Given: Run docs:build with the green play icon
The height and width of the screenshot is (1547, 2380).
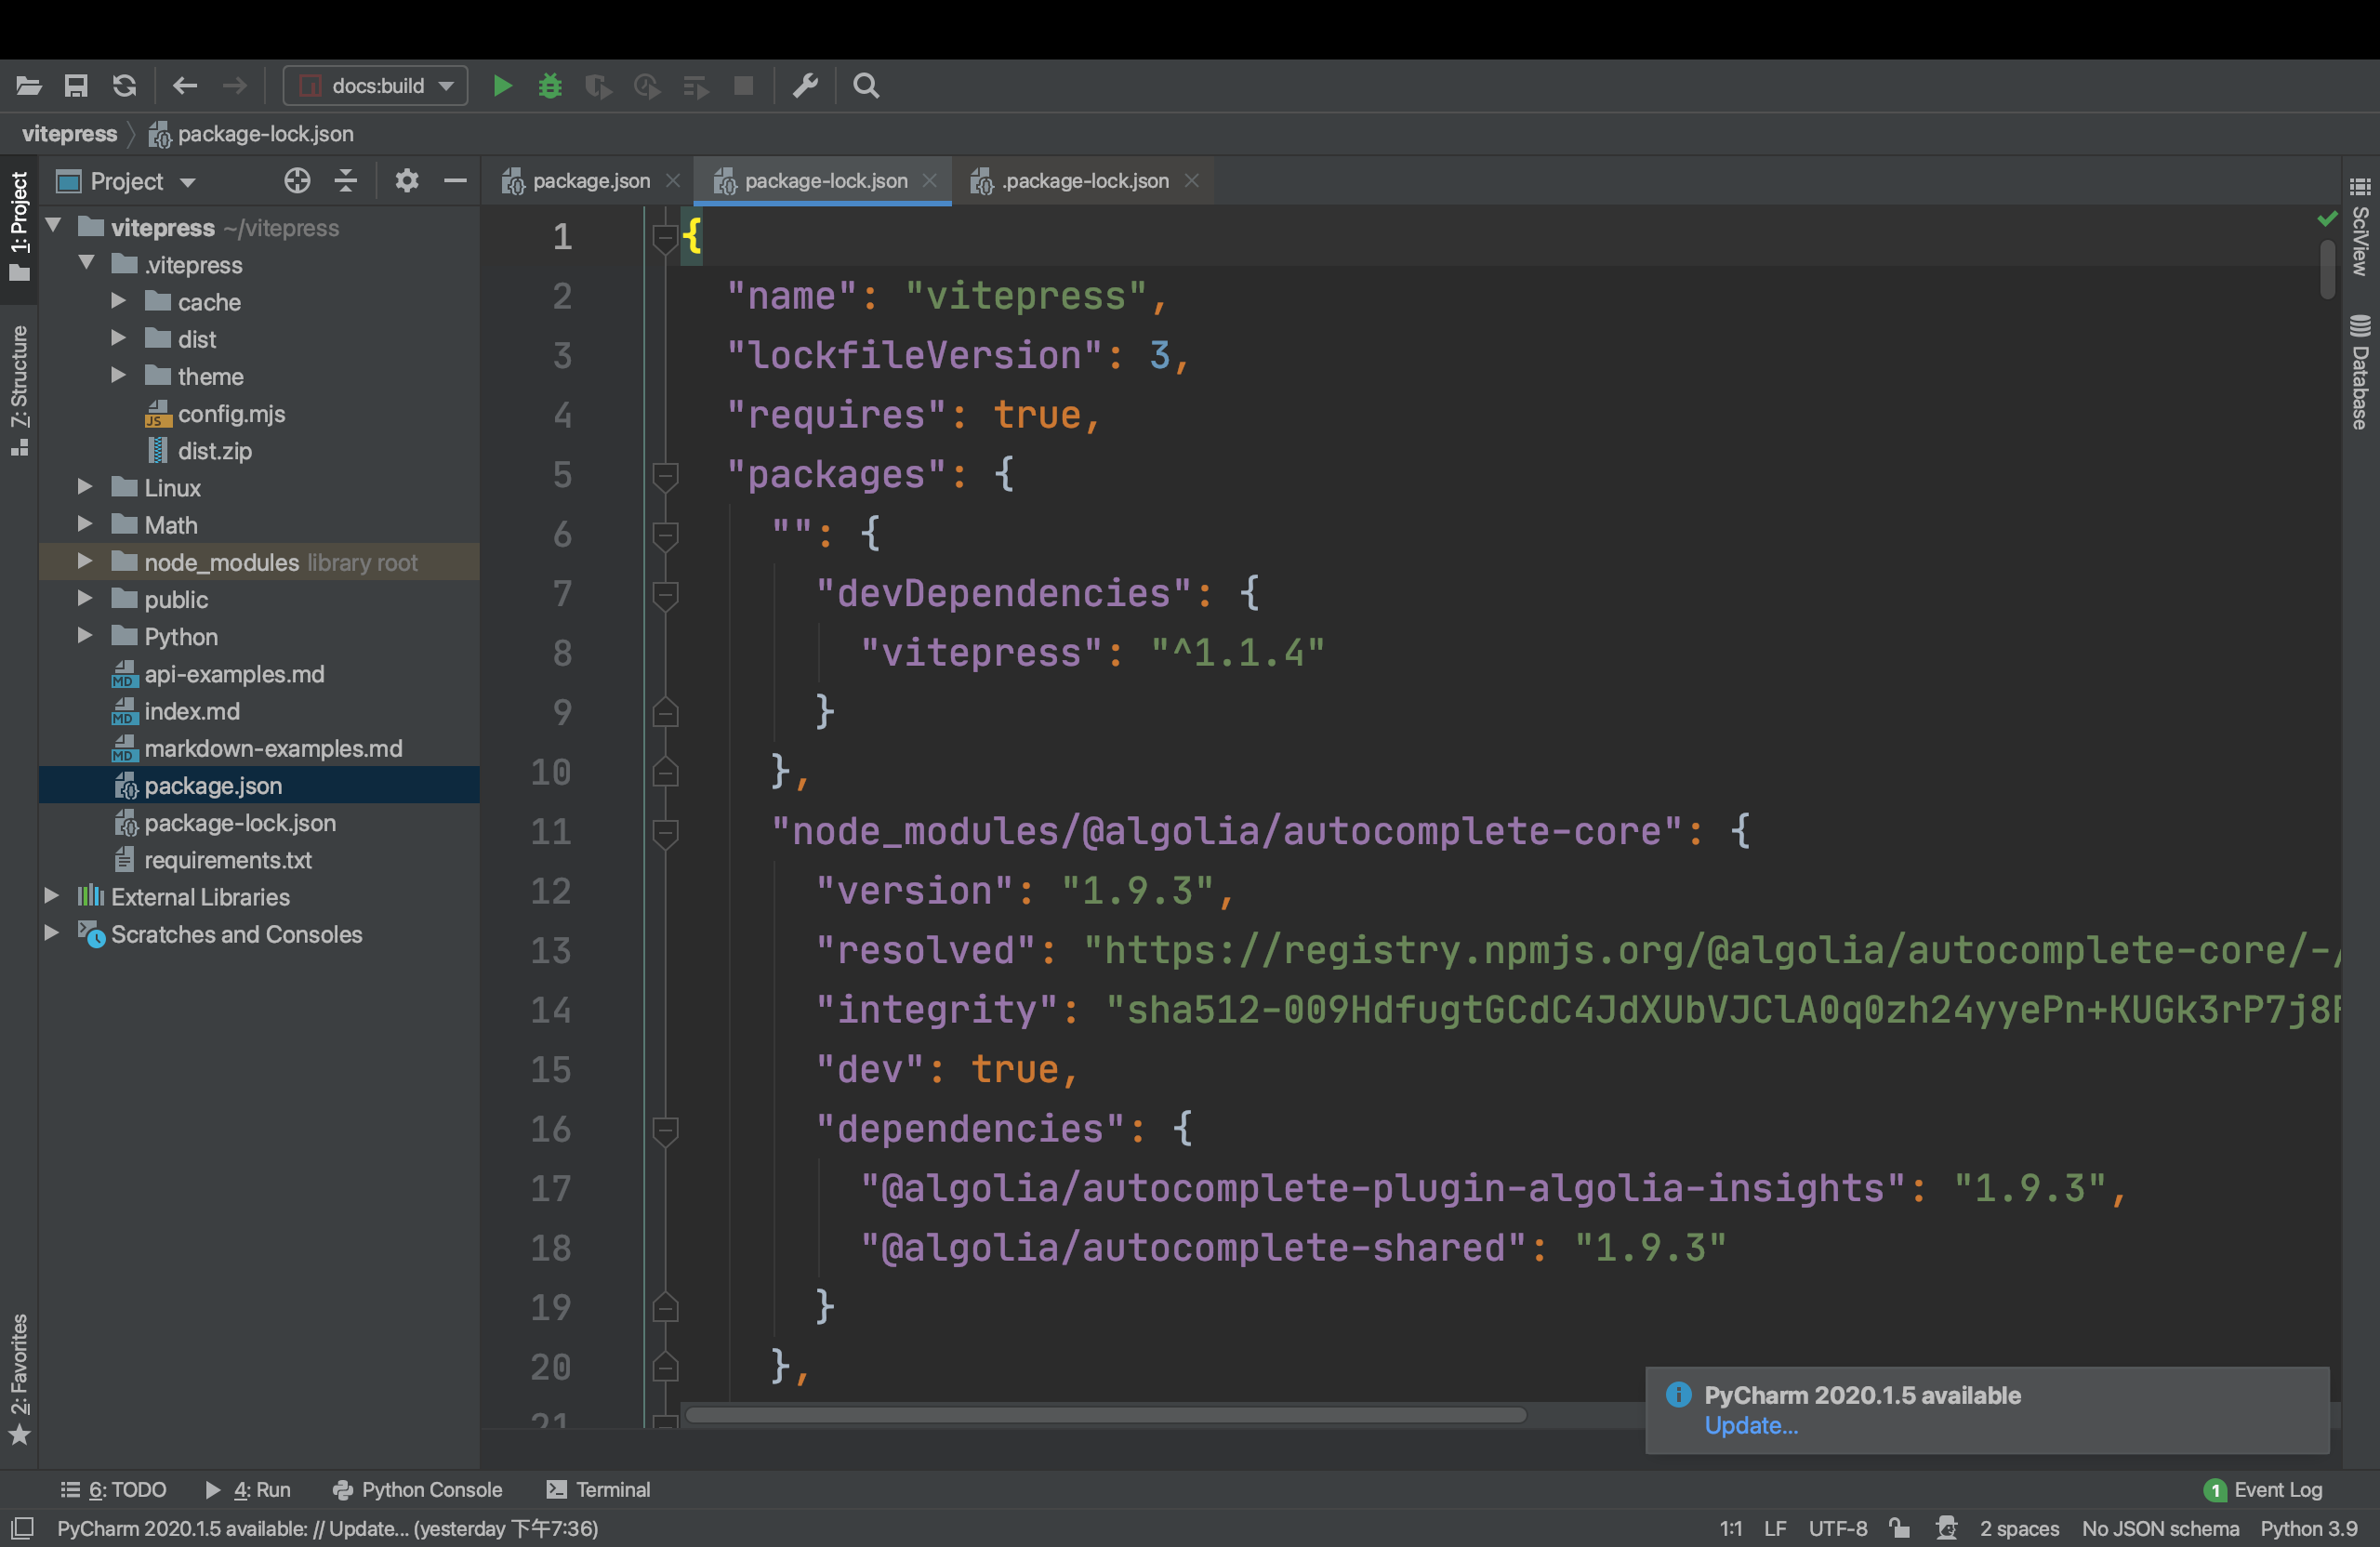Looking at the screenshot, I should [503, 86].
